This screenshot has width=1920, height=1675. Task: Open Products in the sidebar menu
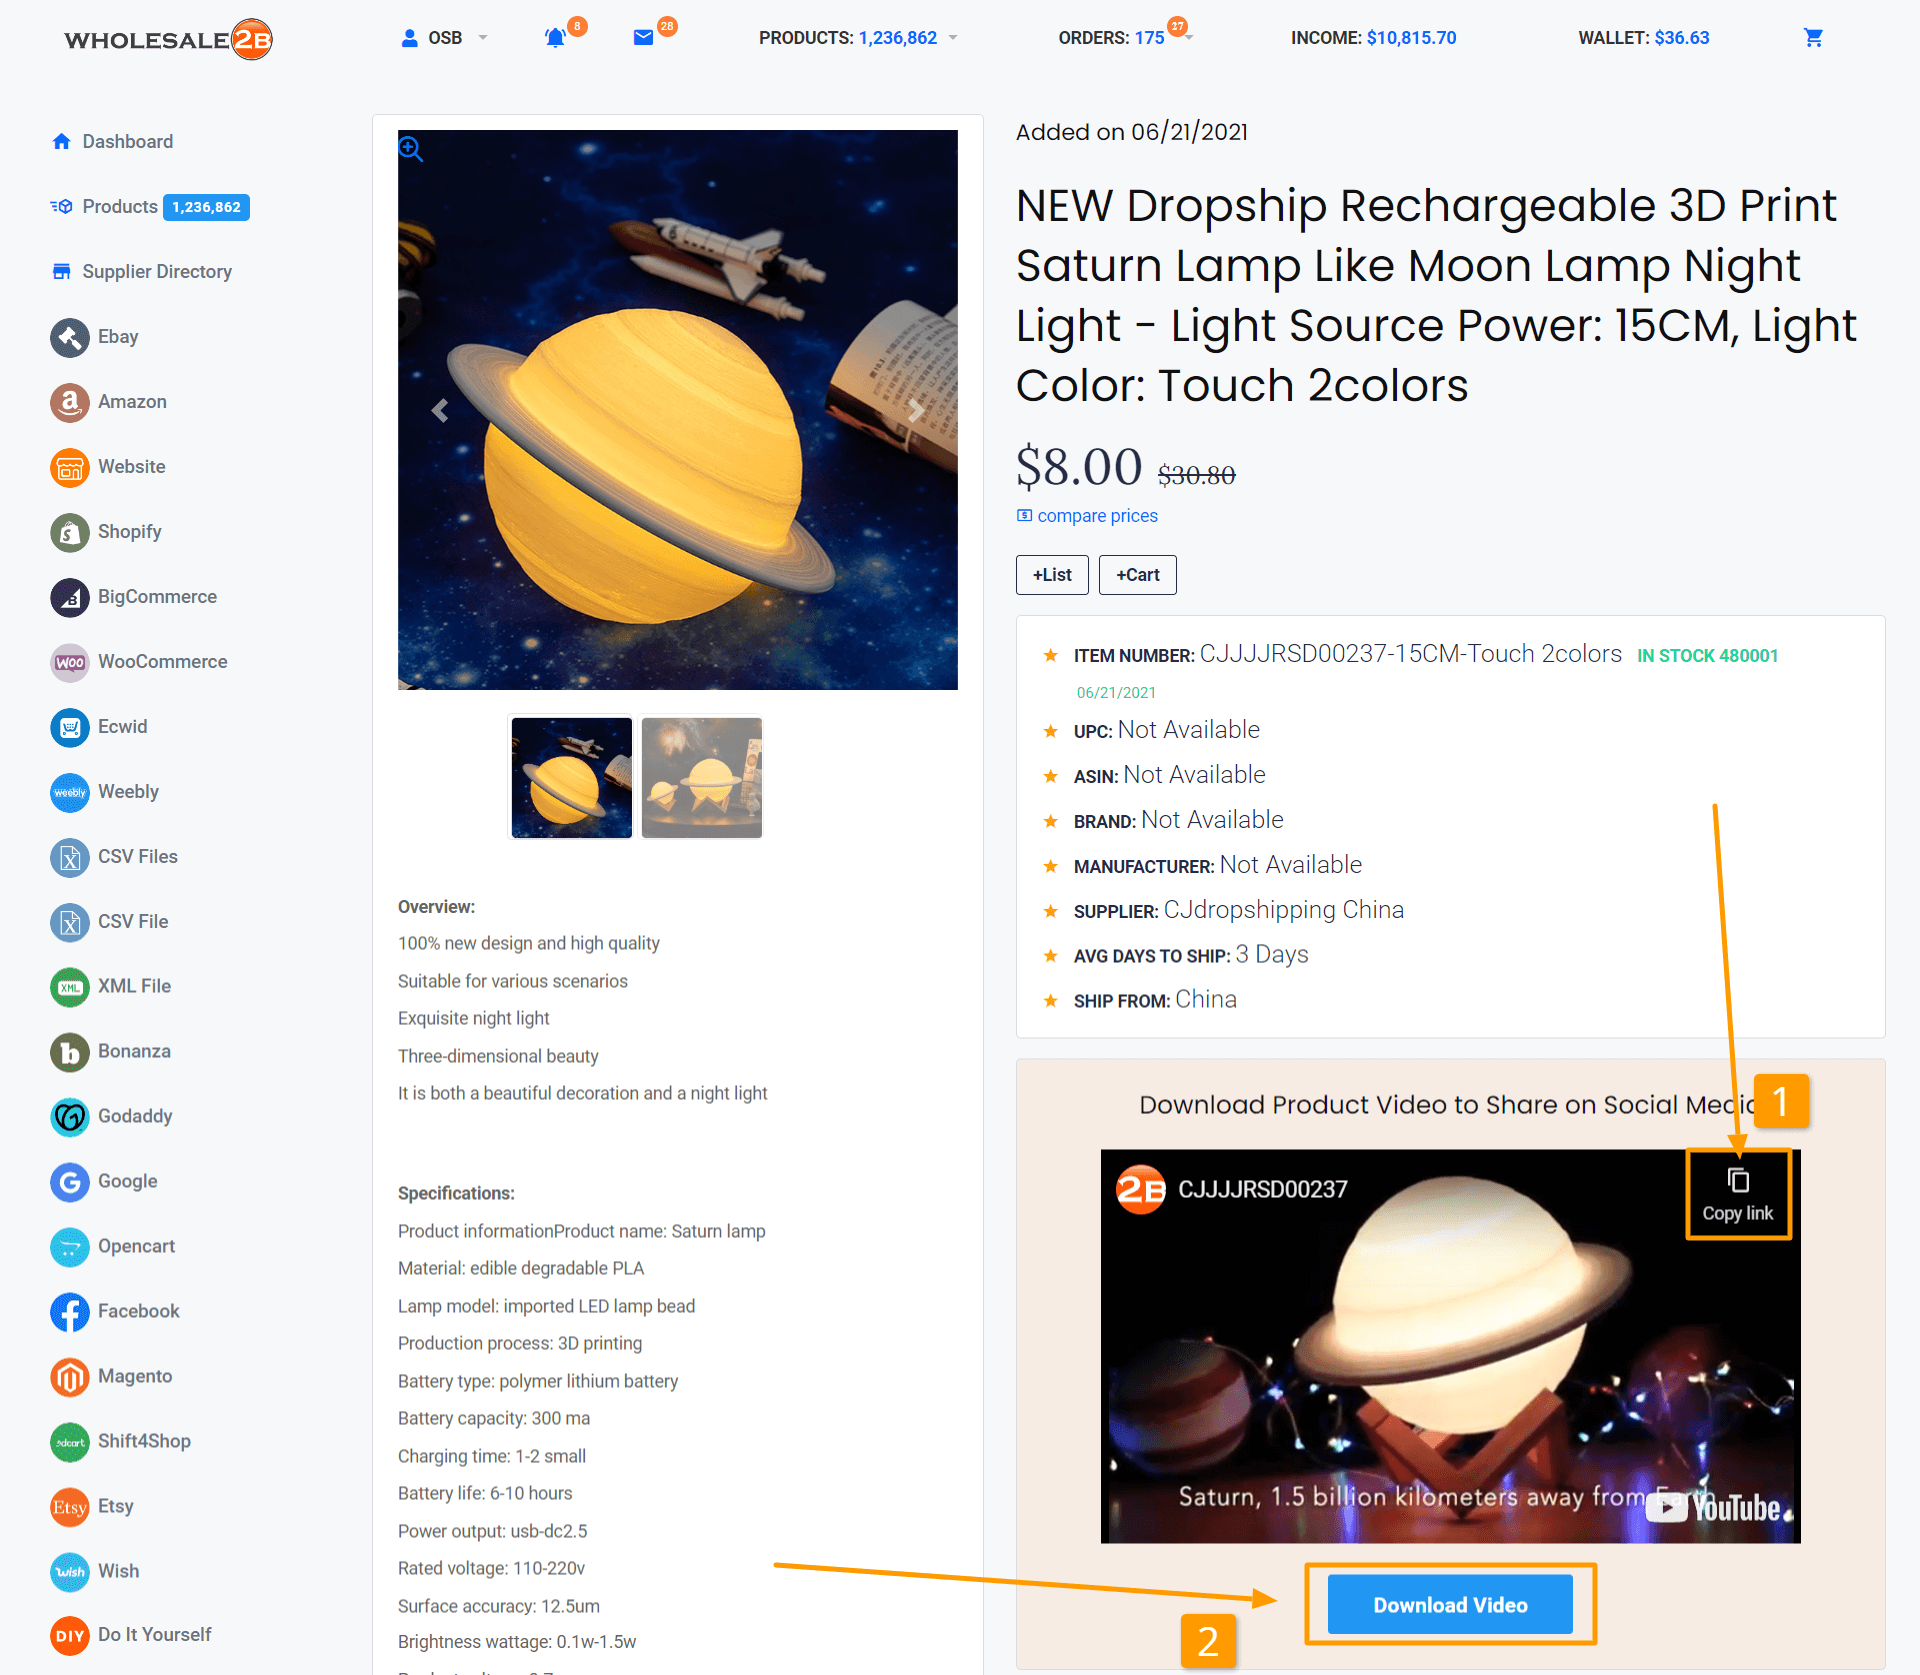click(120, 207)
